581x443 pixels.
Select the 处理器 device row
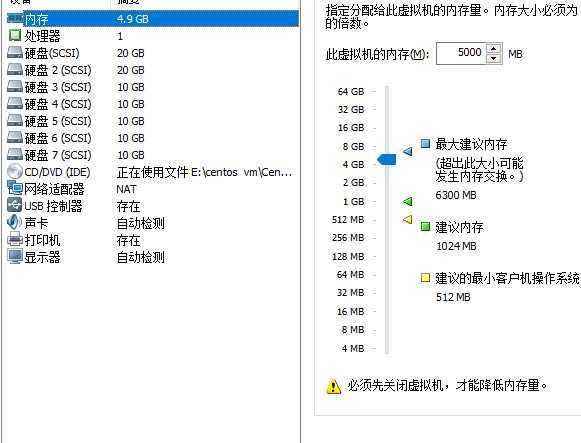coord(153,36)
